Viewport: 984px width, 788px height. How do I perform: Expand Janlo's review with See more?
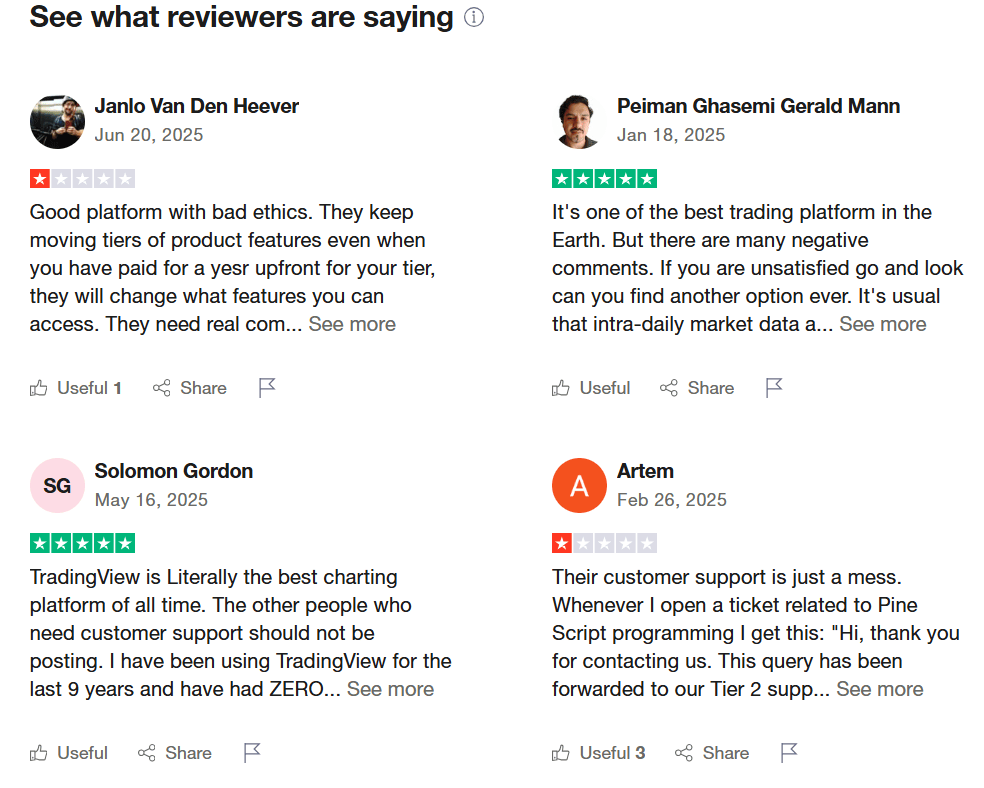[x=352, y=324]
